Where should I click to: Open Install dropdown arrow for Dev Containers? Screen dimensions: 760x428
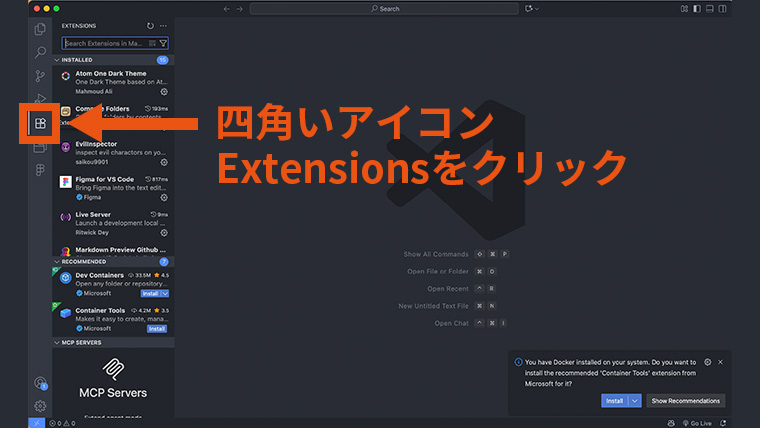(x=164, y=294)
